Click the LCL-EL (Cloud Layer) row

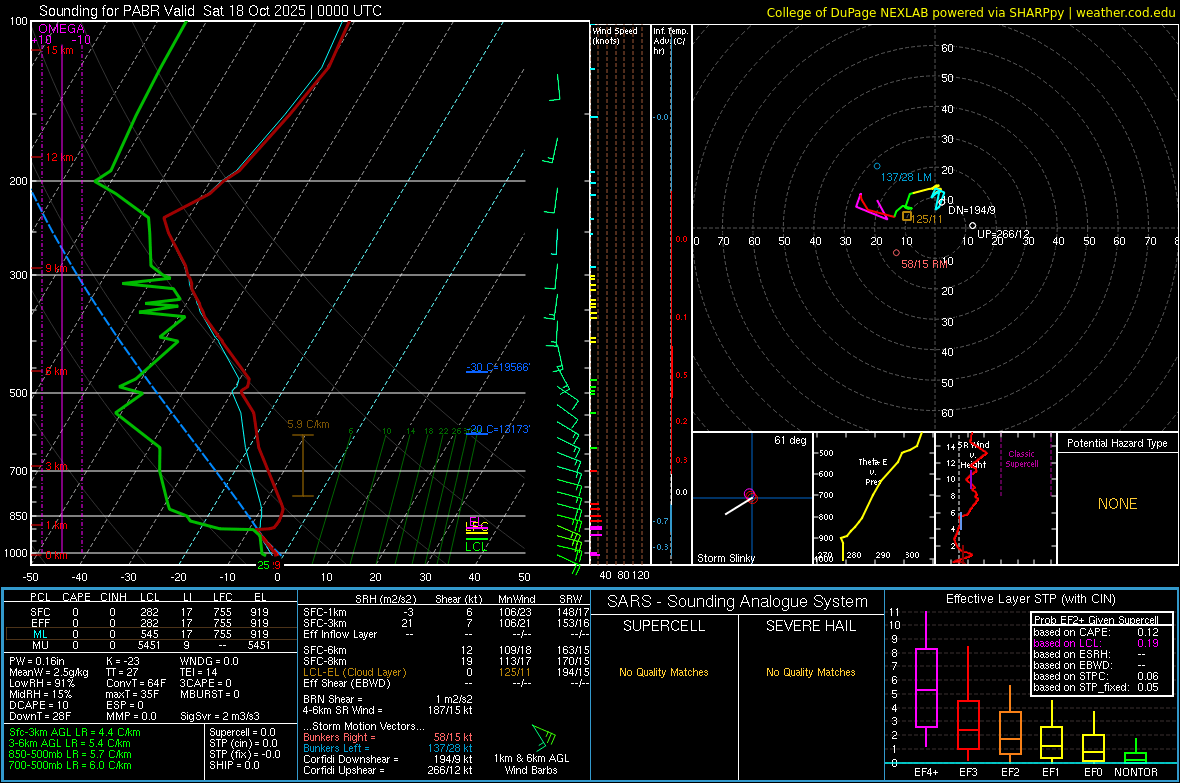(x=446, y=672)
